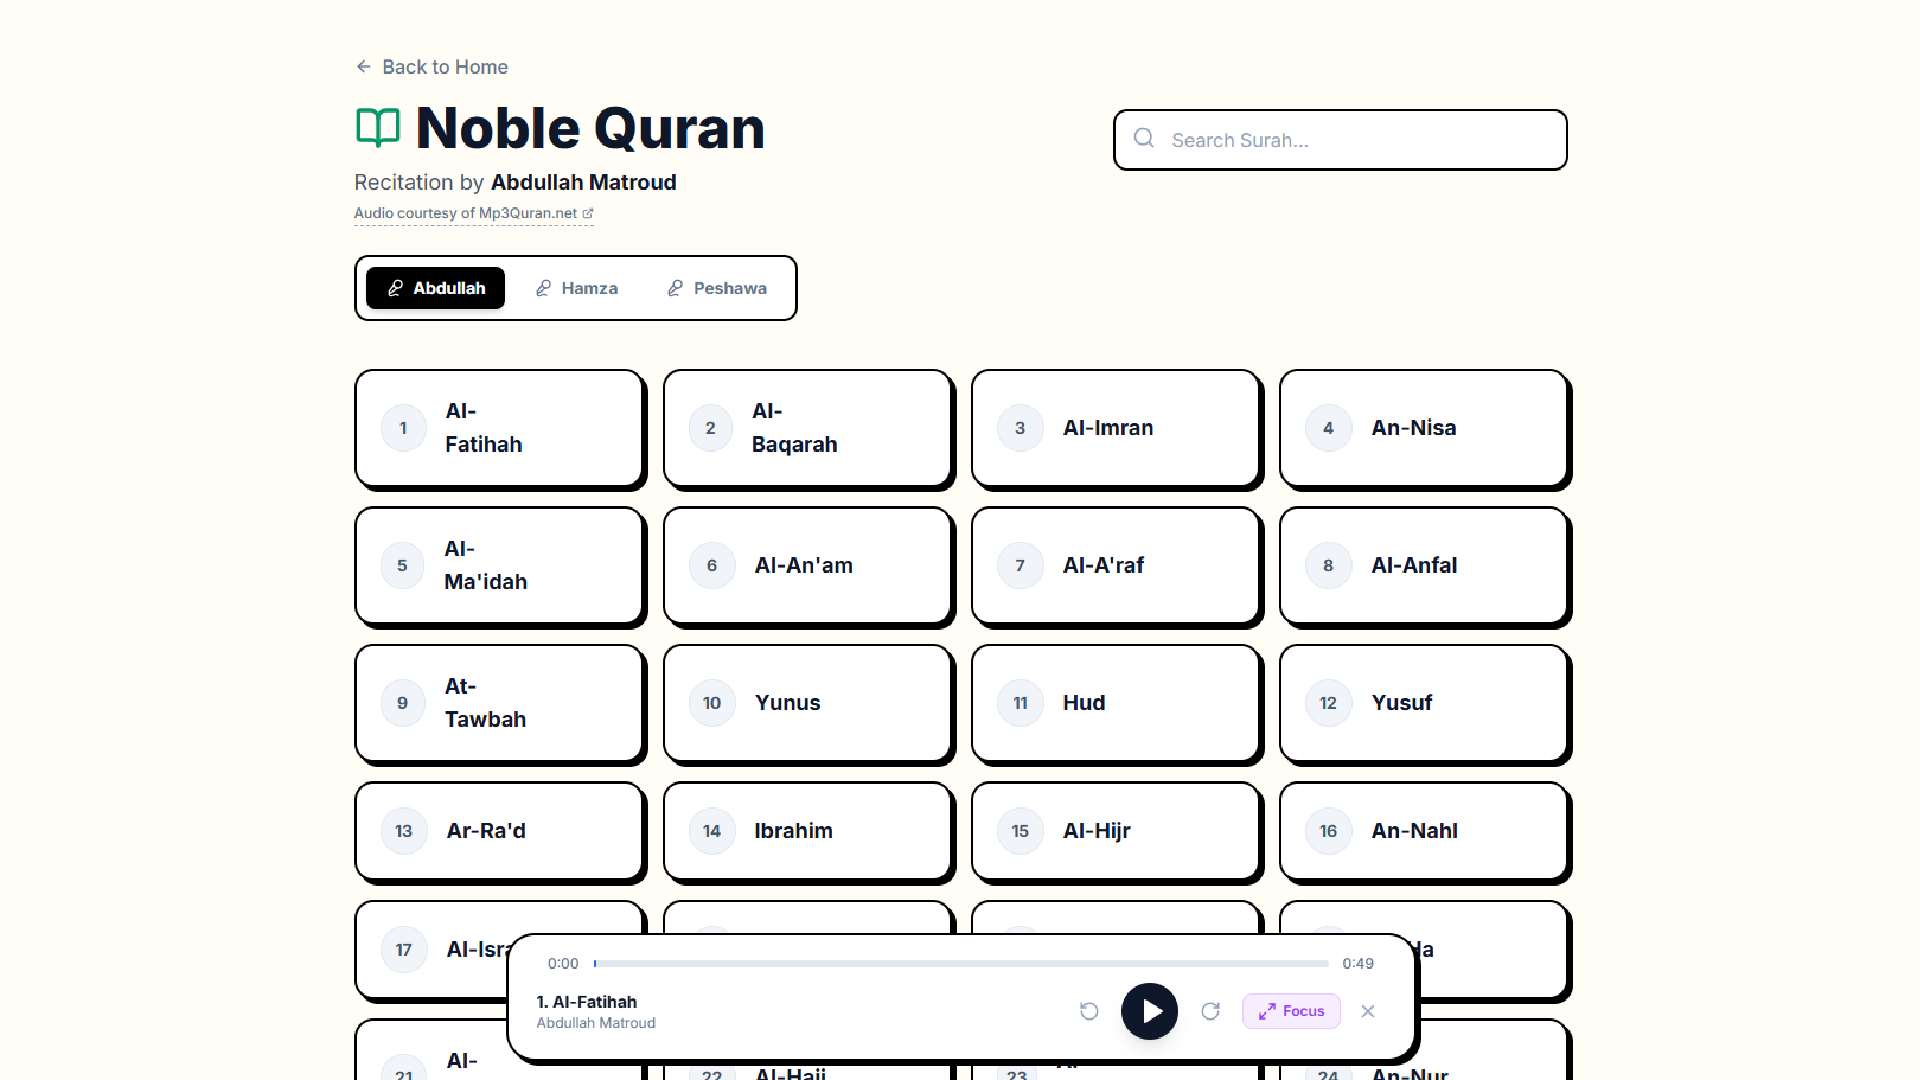Select the Hamza reciter

[577, 288]
